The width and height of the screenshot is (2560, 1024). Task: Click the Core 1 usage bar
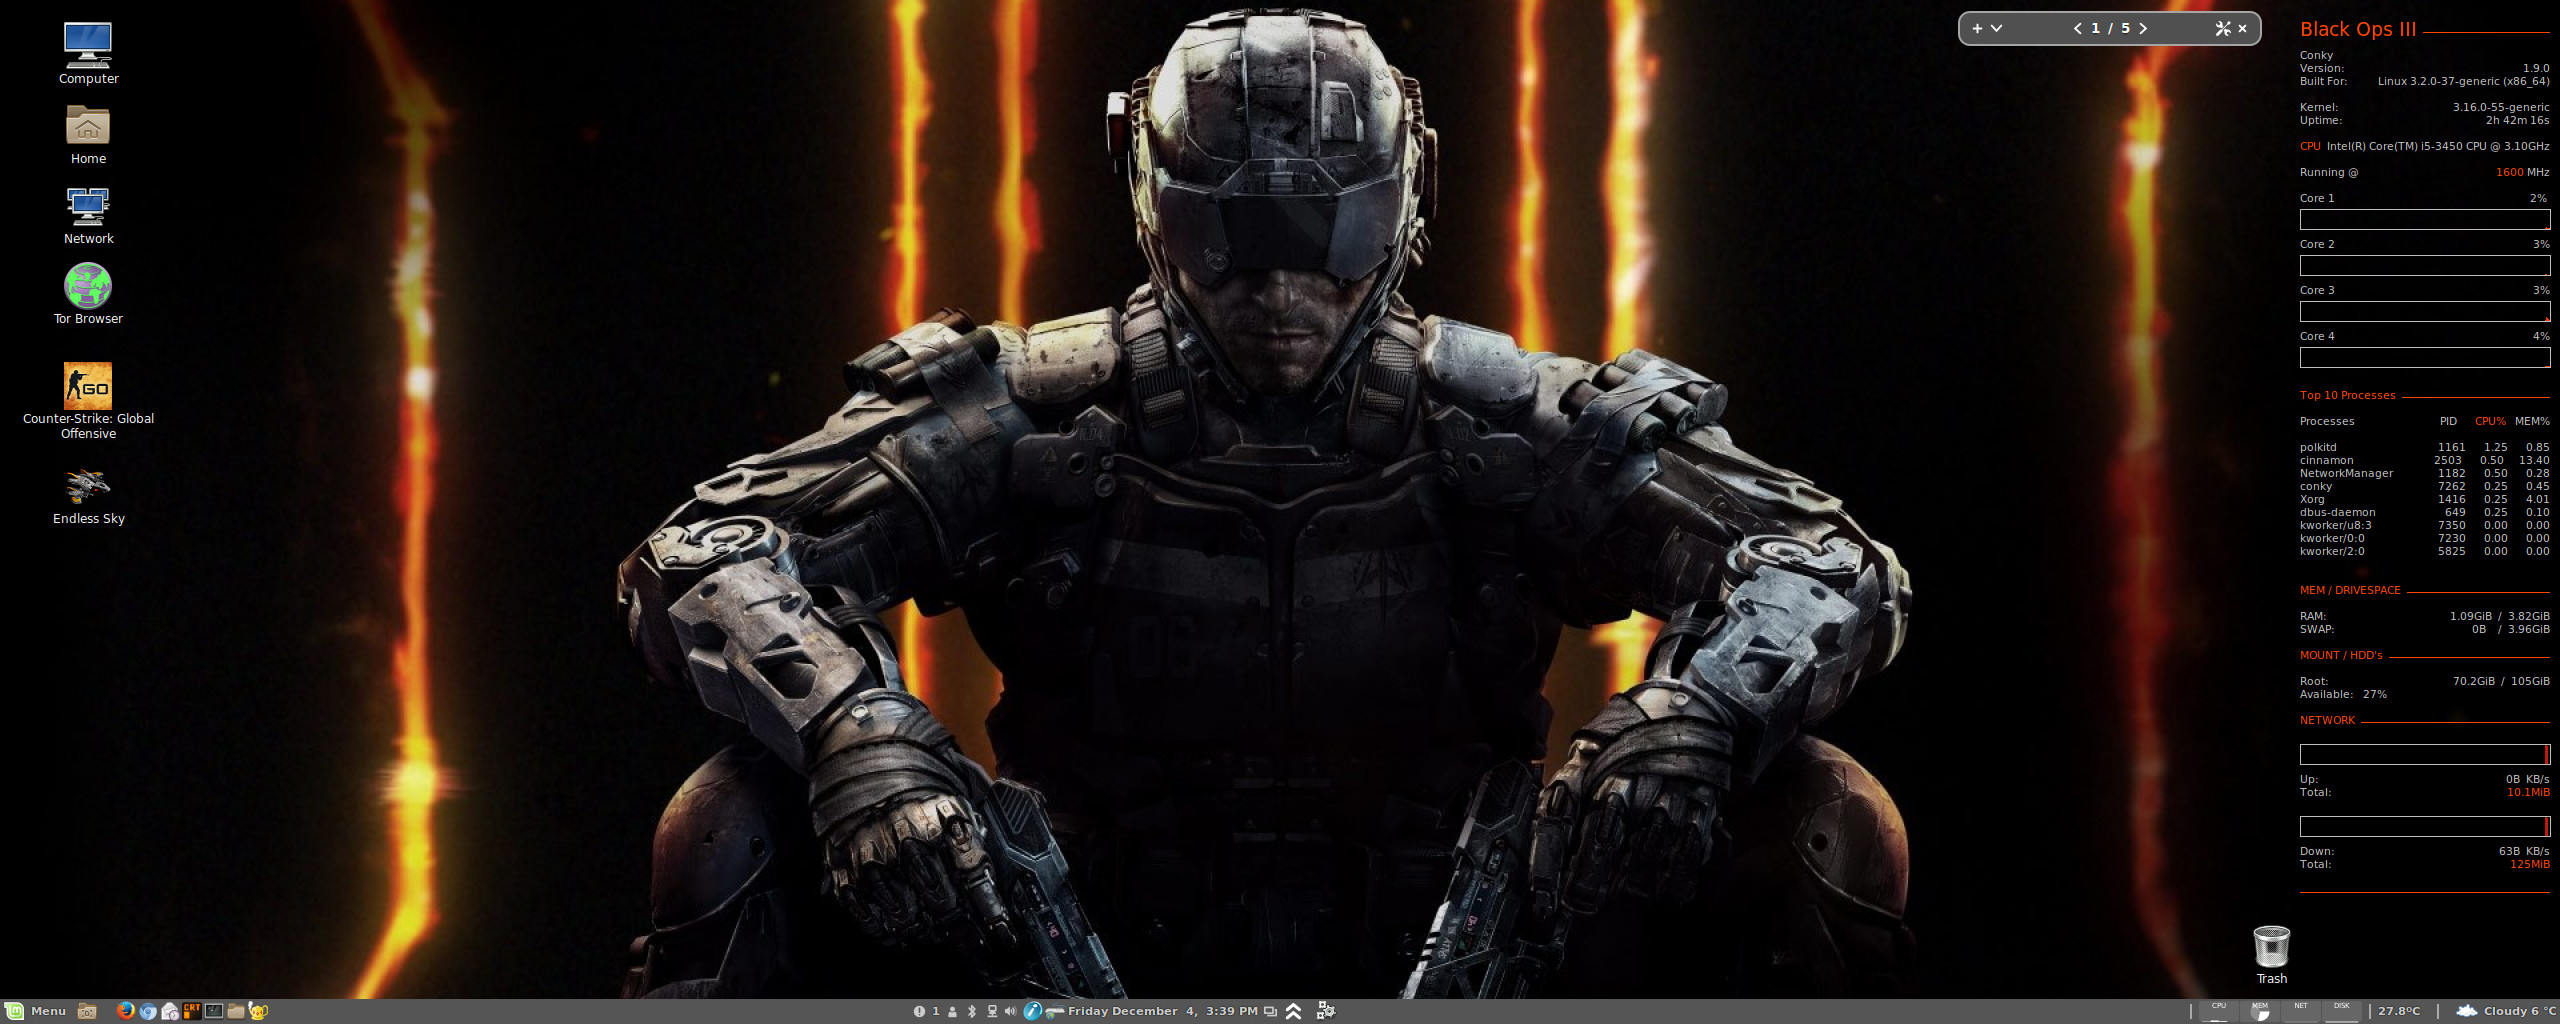coord(2424,219)
